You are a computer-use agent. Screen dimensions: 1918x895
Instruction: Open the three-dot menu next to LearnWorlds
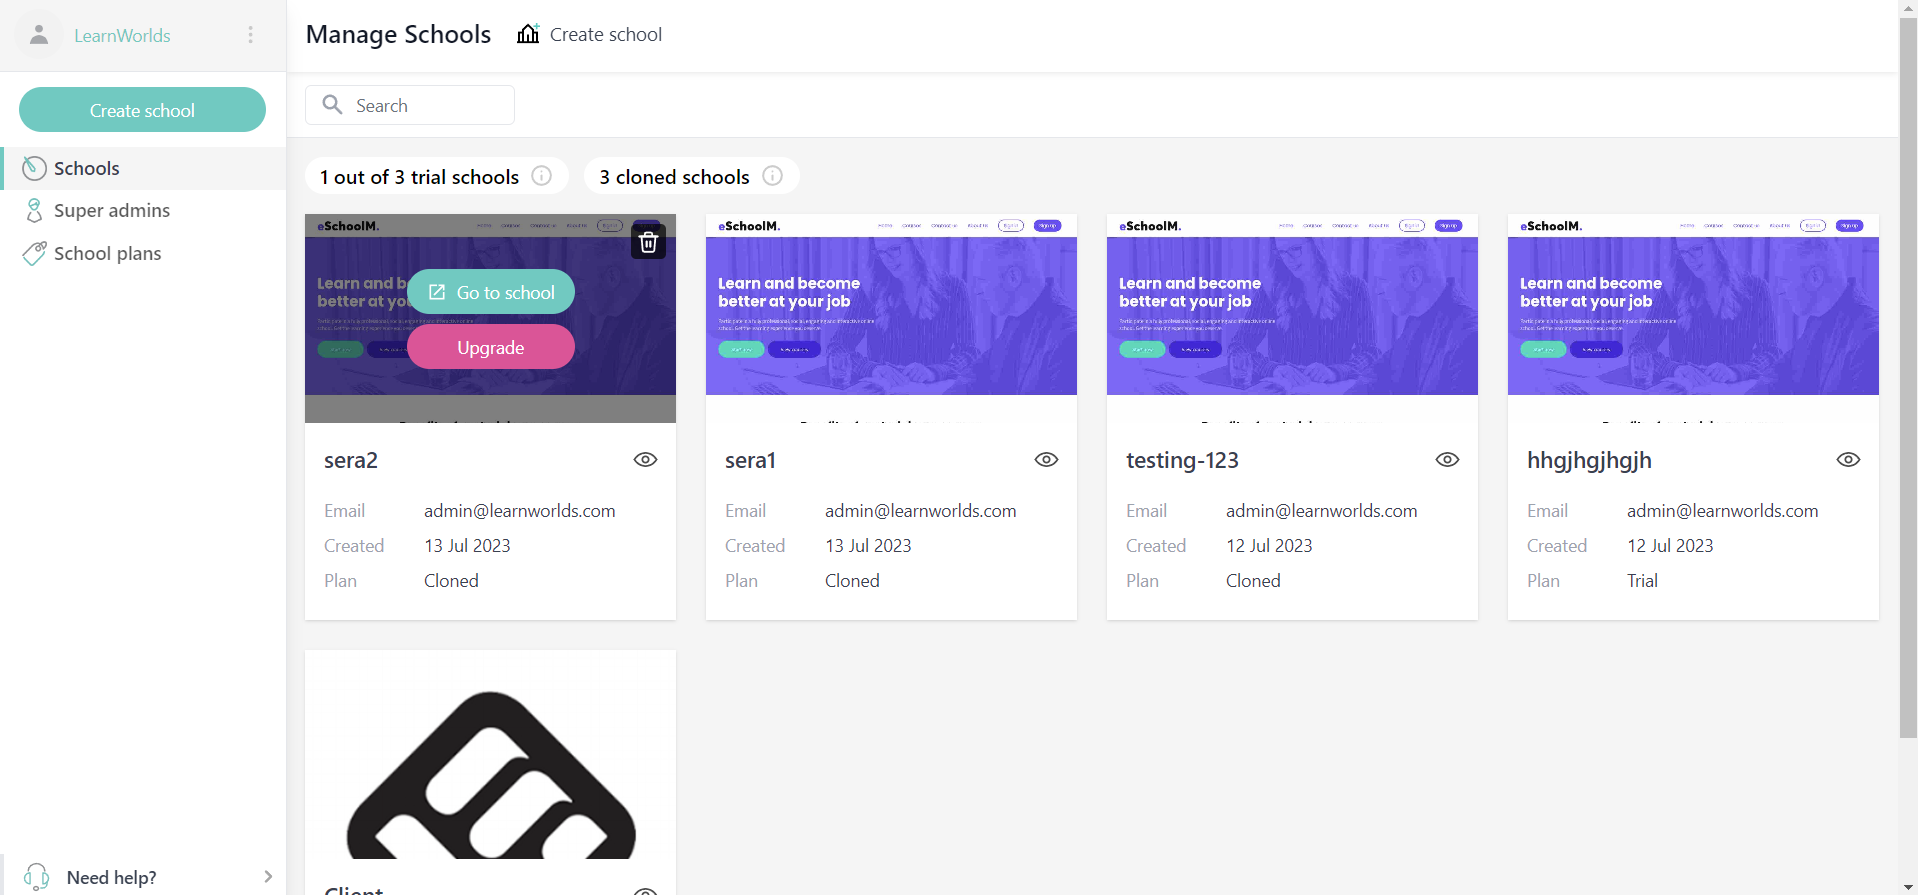click(x=251, y=35)
